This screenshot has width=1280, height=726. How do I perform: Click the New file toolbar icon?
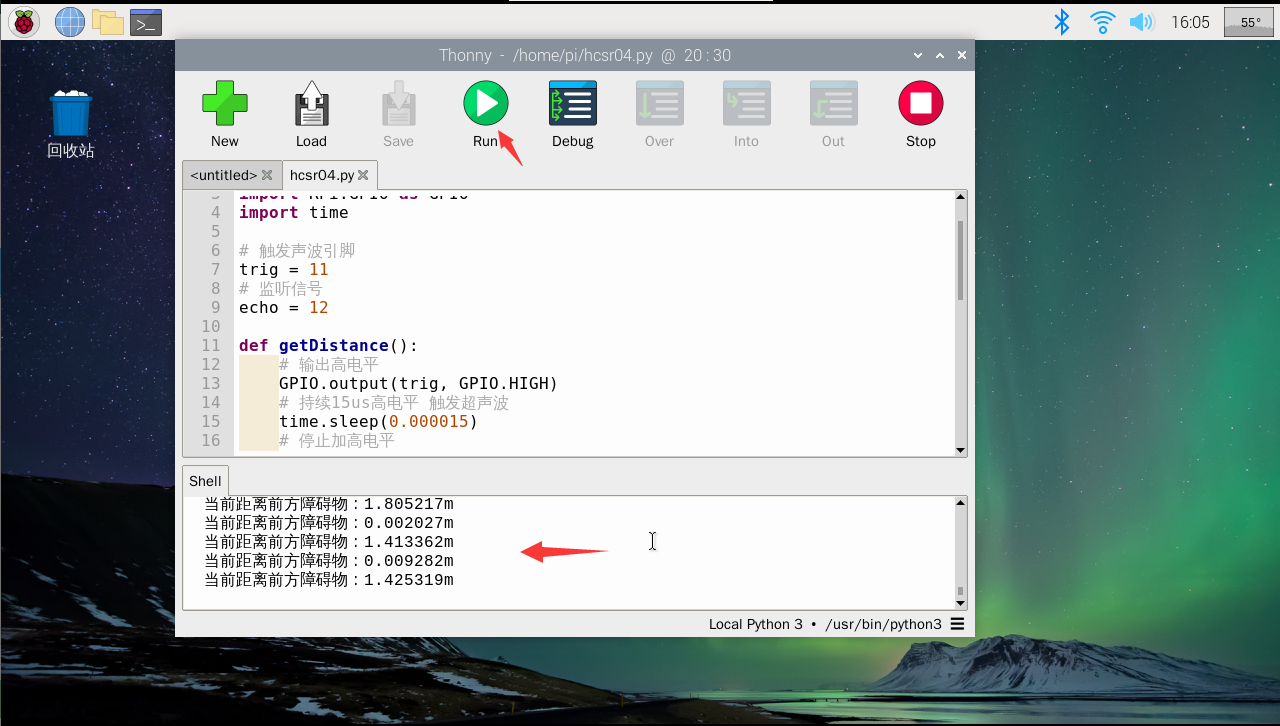click(225, 104)
